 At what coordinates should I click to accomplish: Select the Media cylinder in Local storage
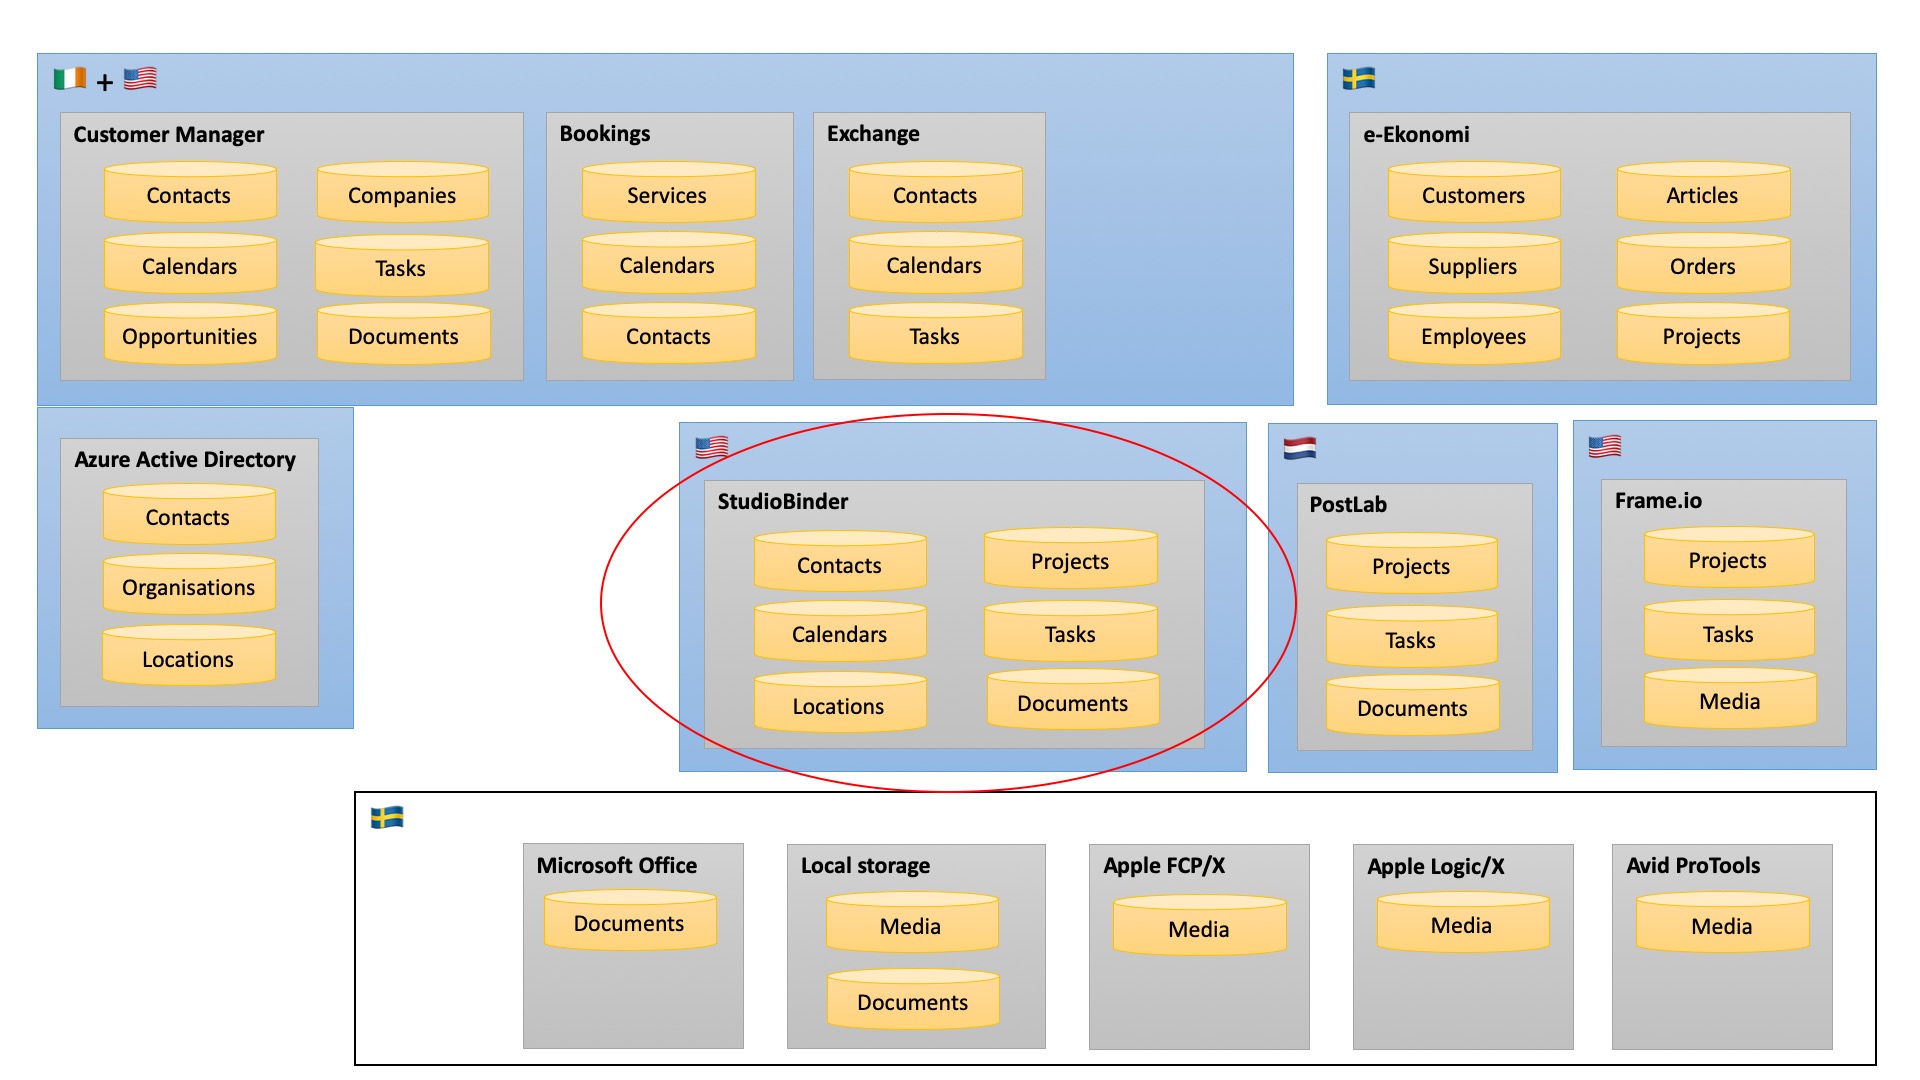click(912, 922)
